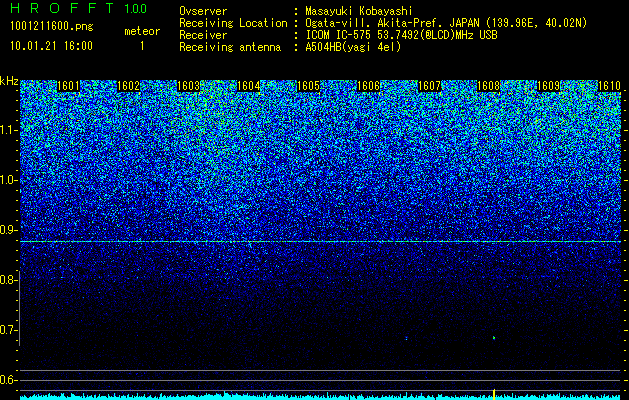Click the yellow spike in bottom power graph

[x=494, y=394]
